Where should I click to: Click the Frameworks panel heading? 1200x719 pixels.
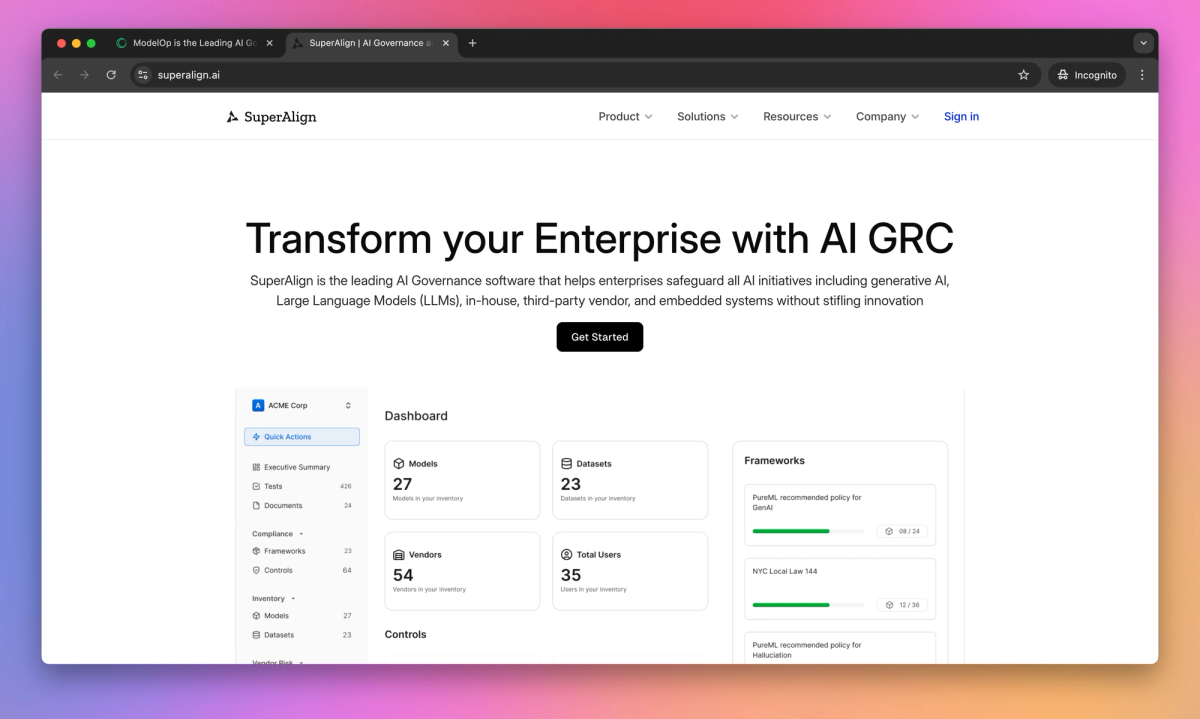tap(775, 461)
